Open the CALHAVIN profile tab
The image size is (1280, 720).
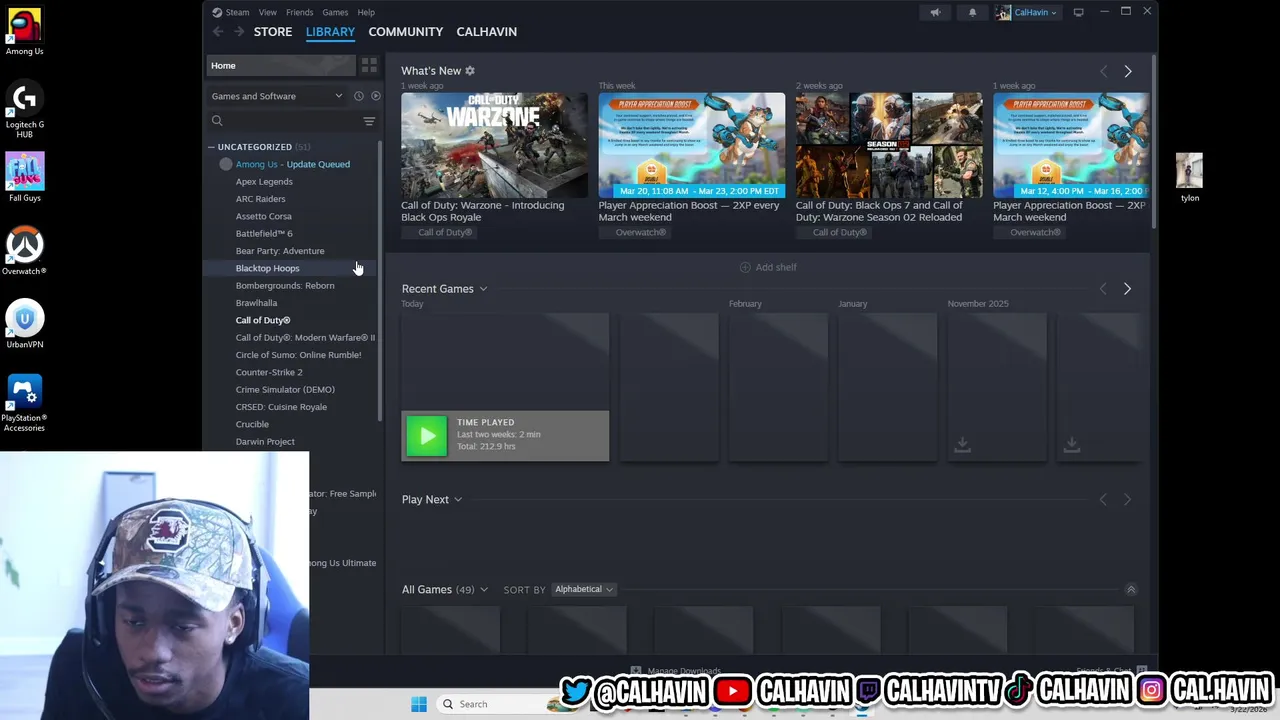487,32
